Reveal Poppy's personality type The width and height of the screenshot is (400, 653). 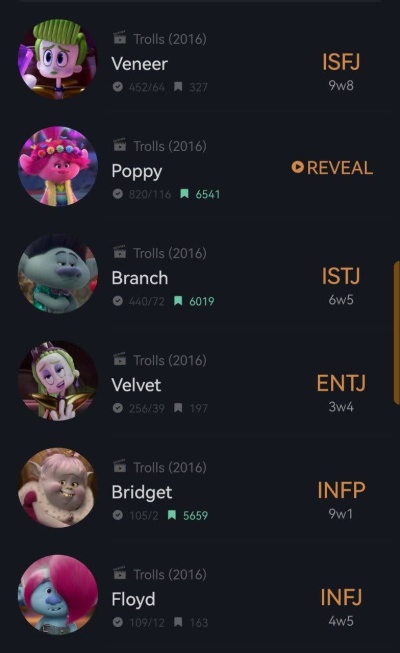332,167
